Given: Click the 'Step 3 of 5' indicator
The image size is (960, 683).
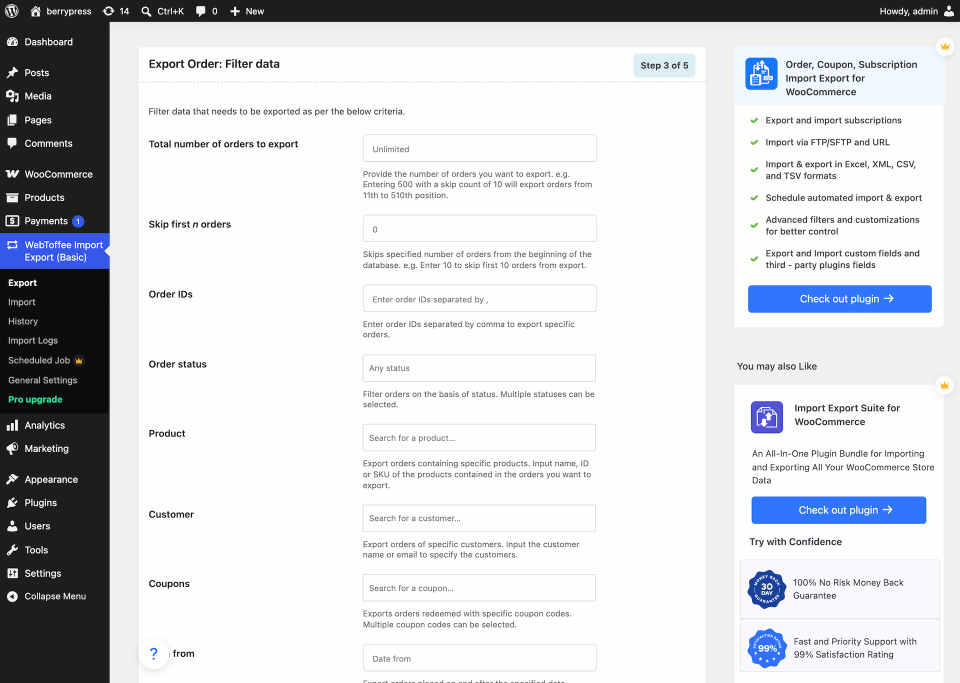Looking at the screenshot, I should pos(664,65).
